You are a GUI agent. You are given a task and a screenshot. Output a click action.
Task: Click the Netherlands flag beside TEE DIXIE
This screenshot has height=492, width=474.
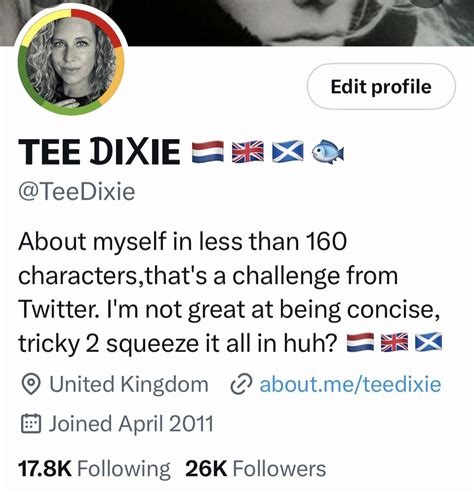(x=208, y=152)
